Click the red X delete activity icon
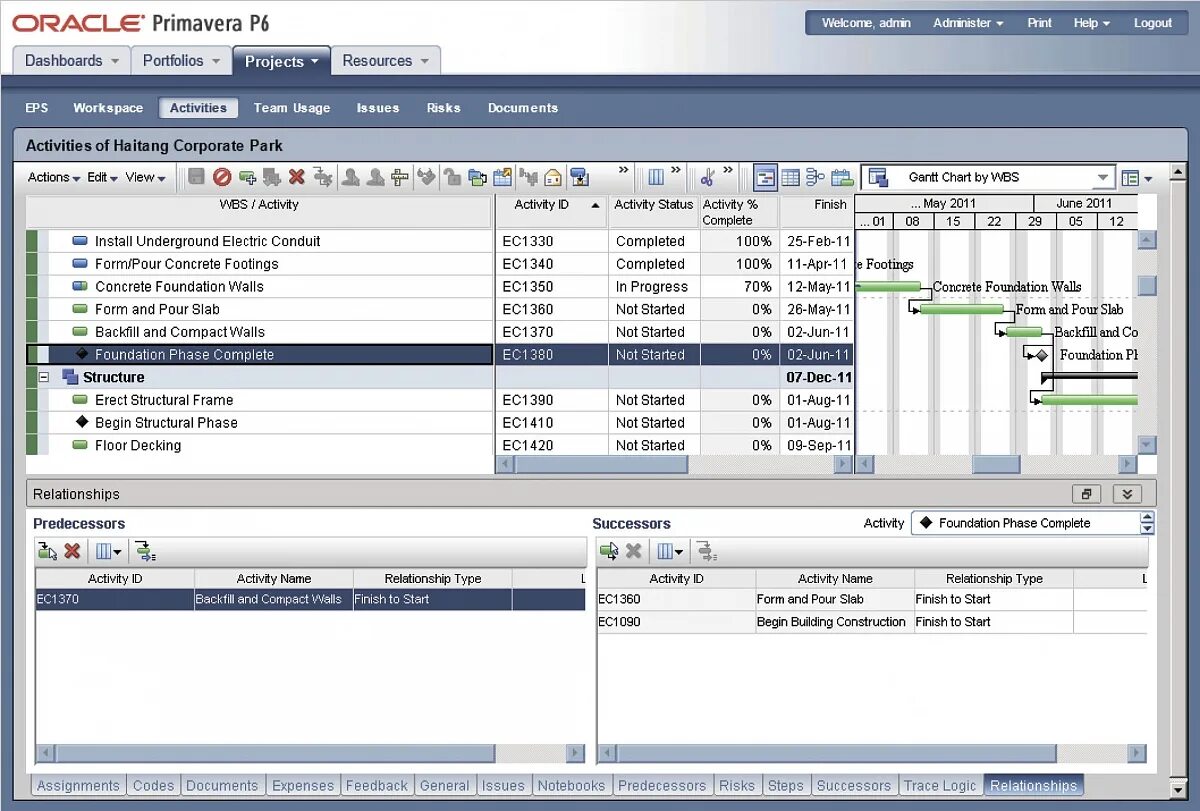This screenshot has height=811, width=1200. coord(297,177)
